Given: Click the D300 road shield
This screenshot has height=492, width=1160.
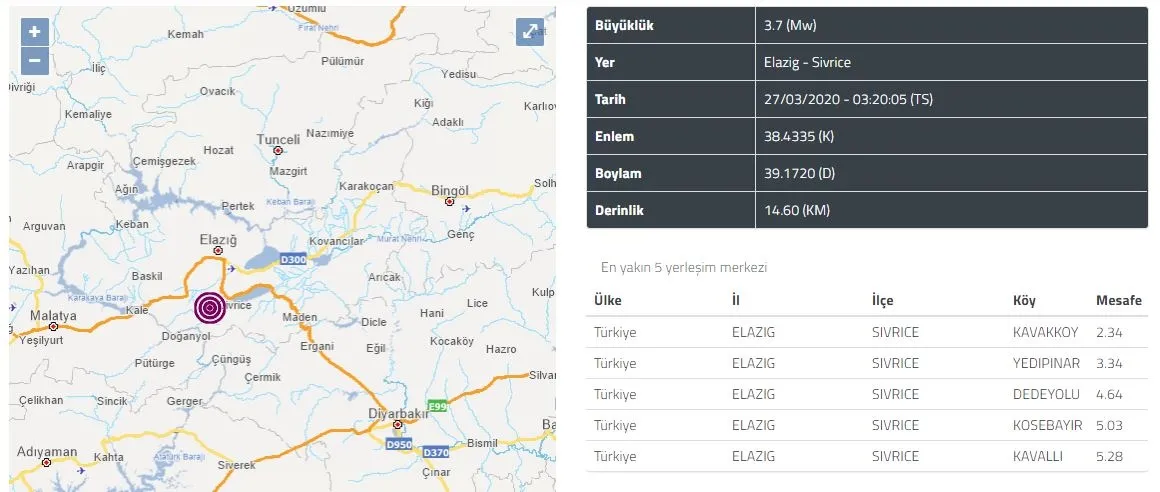Looking at the screenshot, I should click(x=293, y=260).
